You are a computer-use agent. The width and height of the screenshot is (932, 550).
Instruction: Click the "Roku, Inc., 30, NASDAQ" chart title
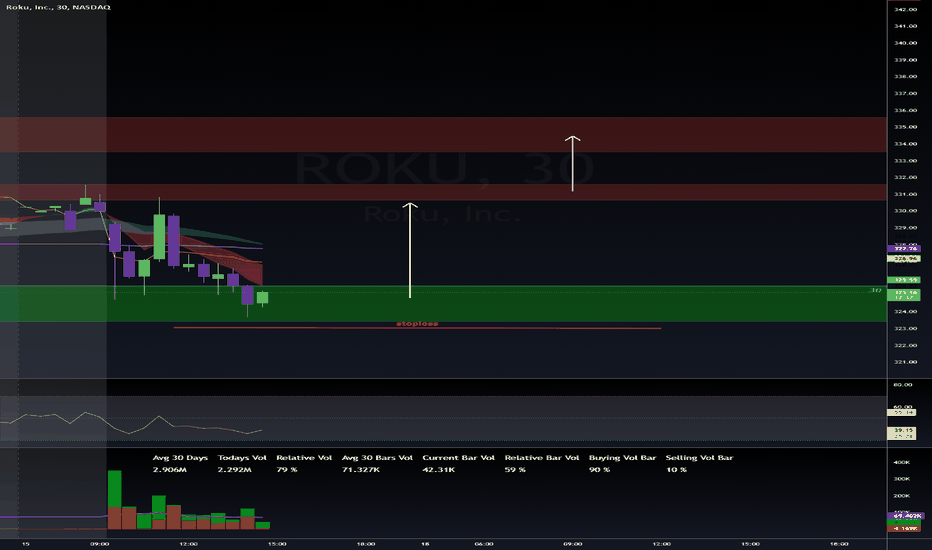pos(58,7)
